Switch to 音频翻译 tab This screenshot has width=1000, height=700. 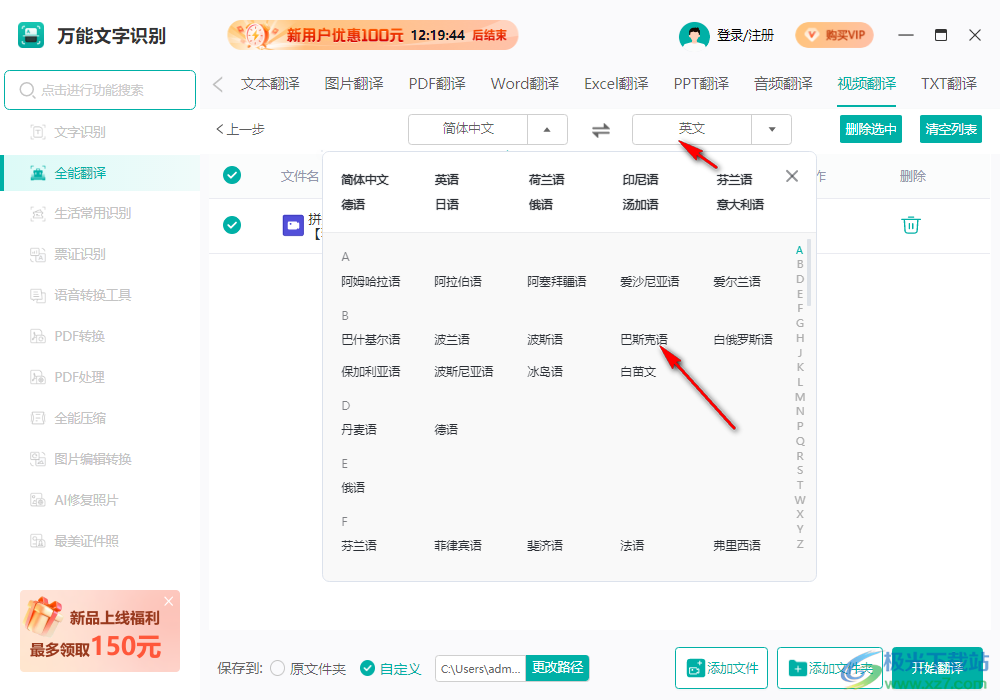[x=783, y=84]
